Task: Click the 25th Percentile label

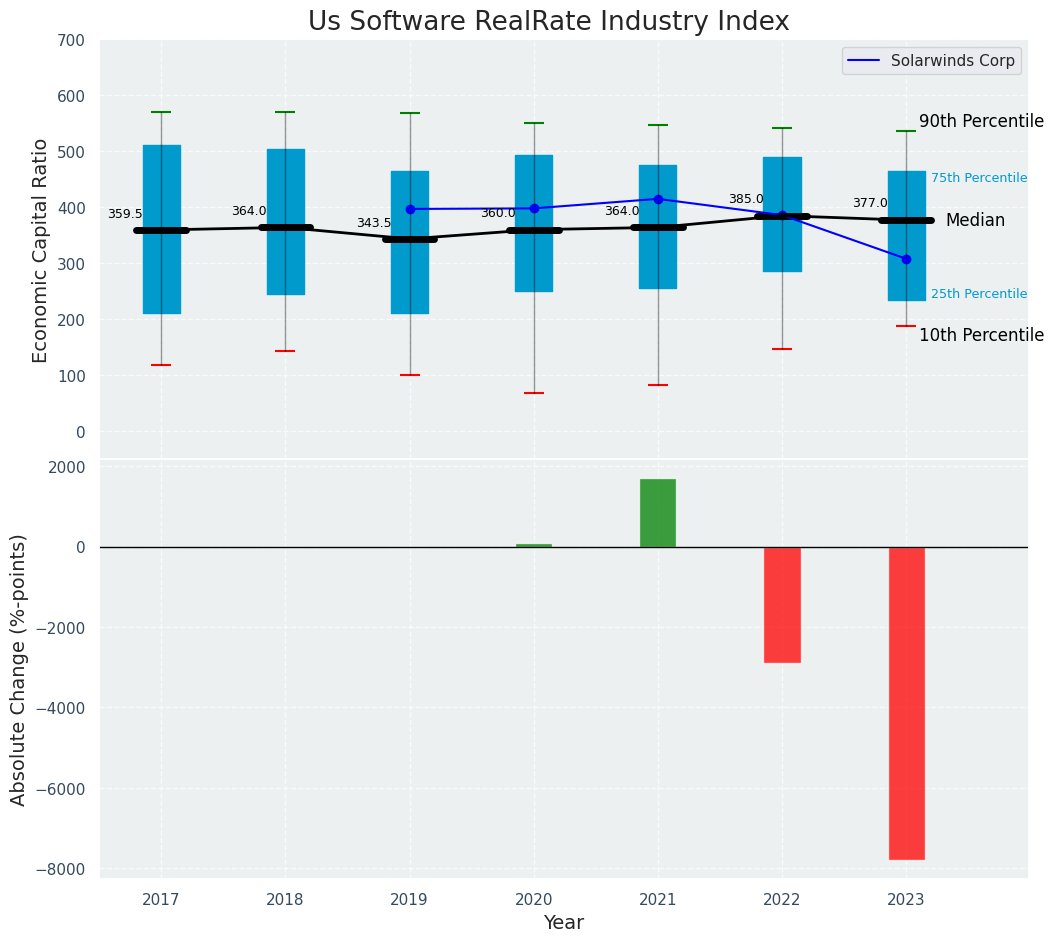Action: [x=978, y=294]
